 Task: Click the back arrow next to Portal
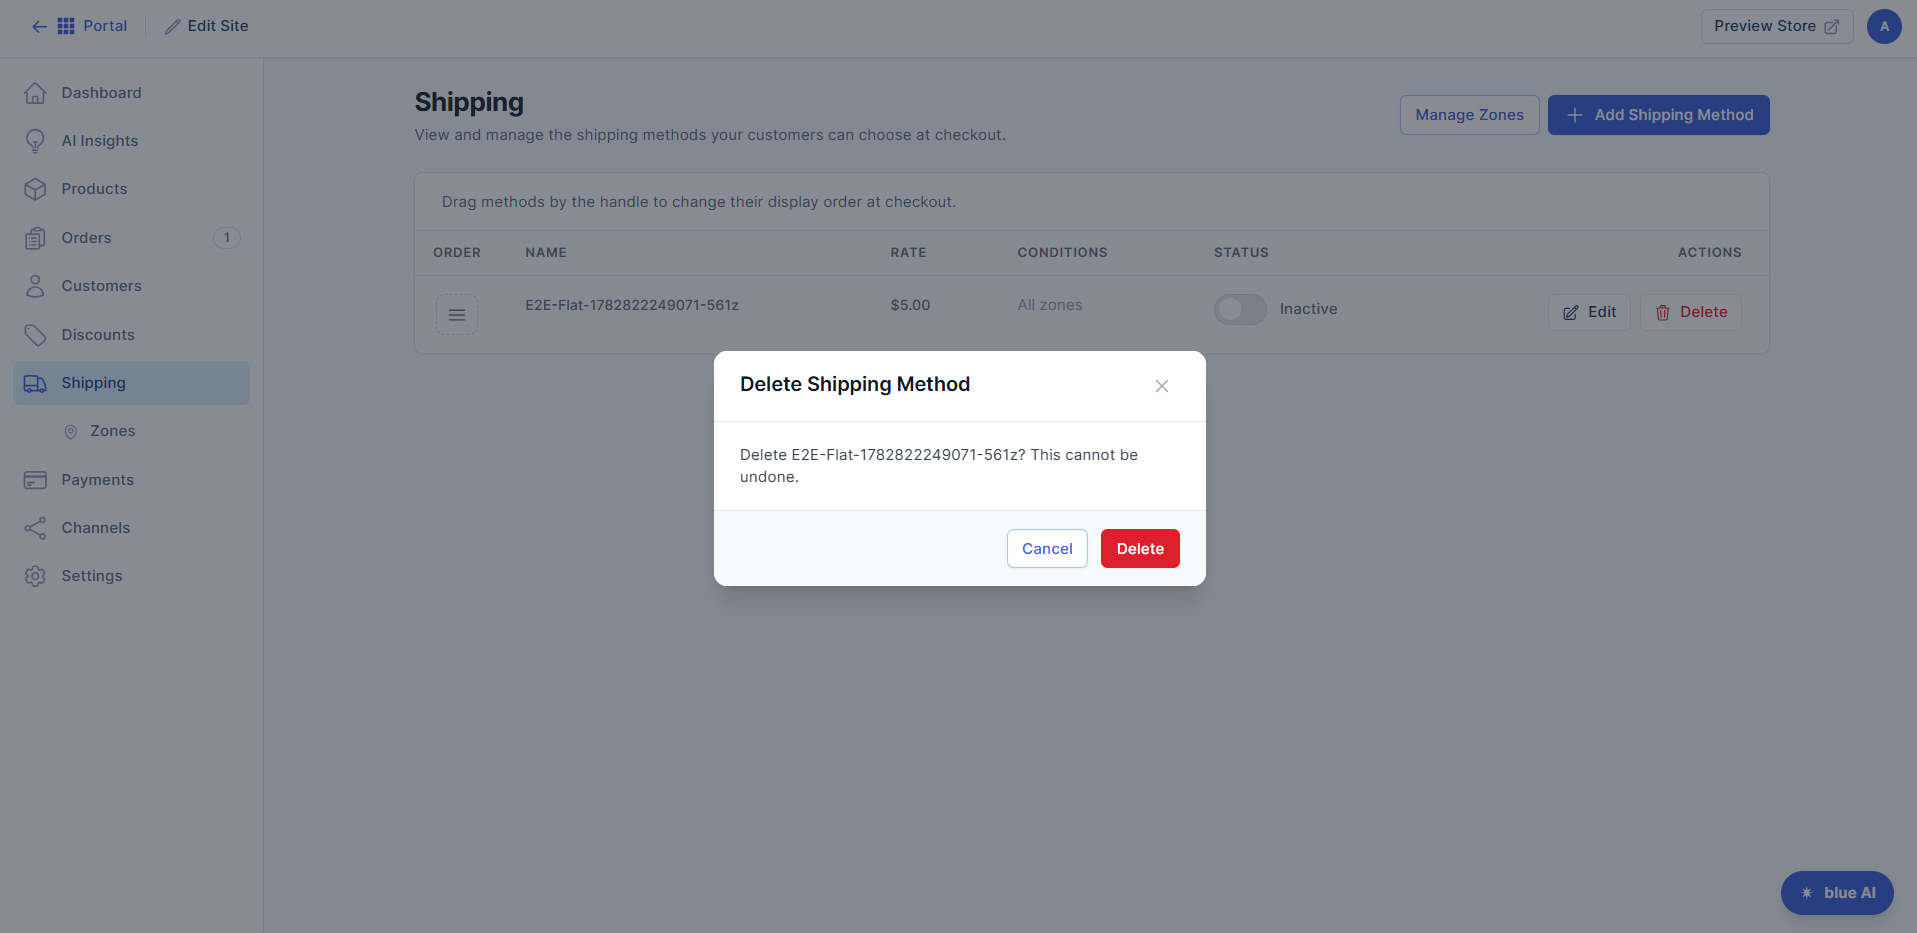coord(39,26)
